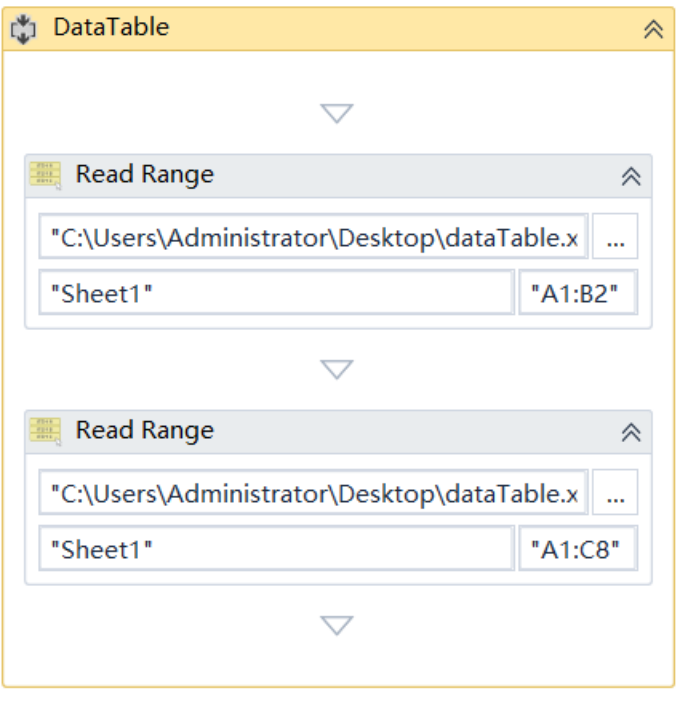Click the workbook path field above the A1:C8 range
Screen dimensions: 688x704
(314, 495)
